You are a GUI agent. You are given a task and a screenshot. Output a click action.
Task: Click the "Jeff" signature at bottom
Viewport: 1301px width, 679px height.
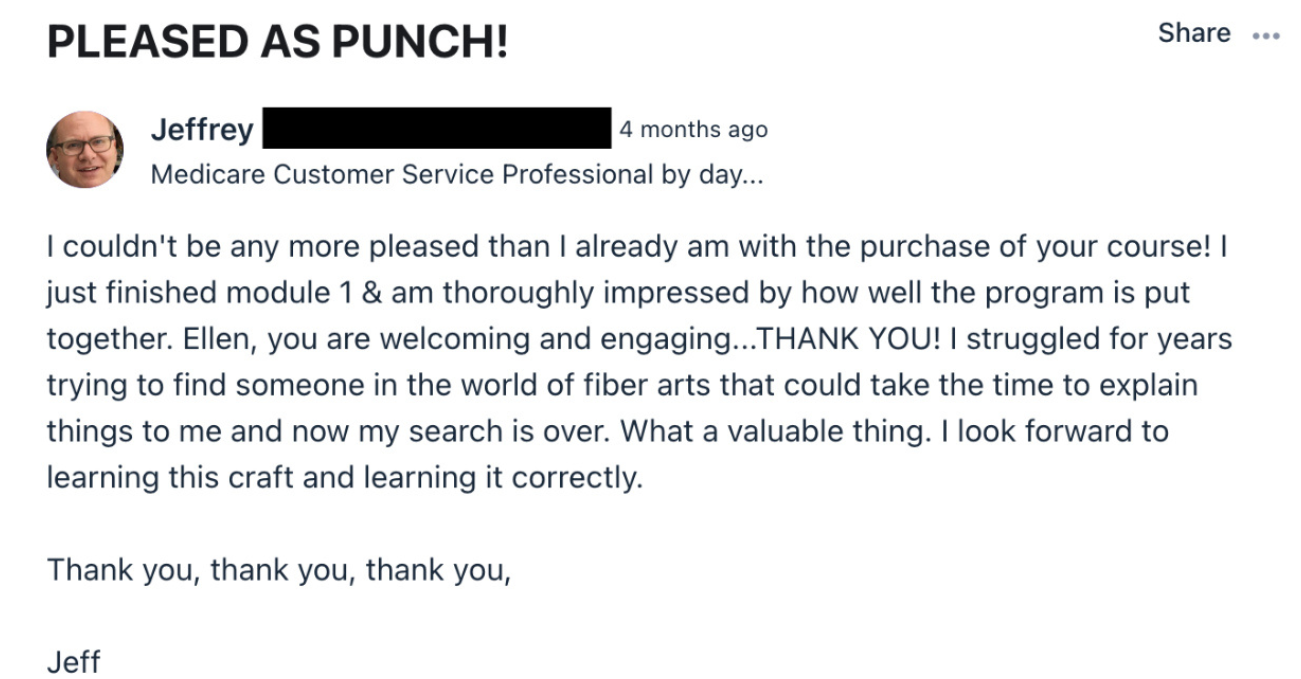click(x=74, y=662)
